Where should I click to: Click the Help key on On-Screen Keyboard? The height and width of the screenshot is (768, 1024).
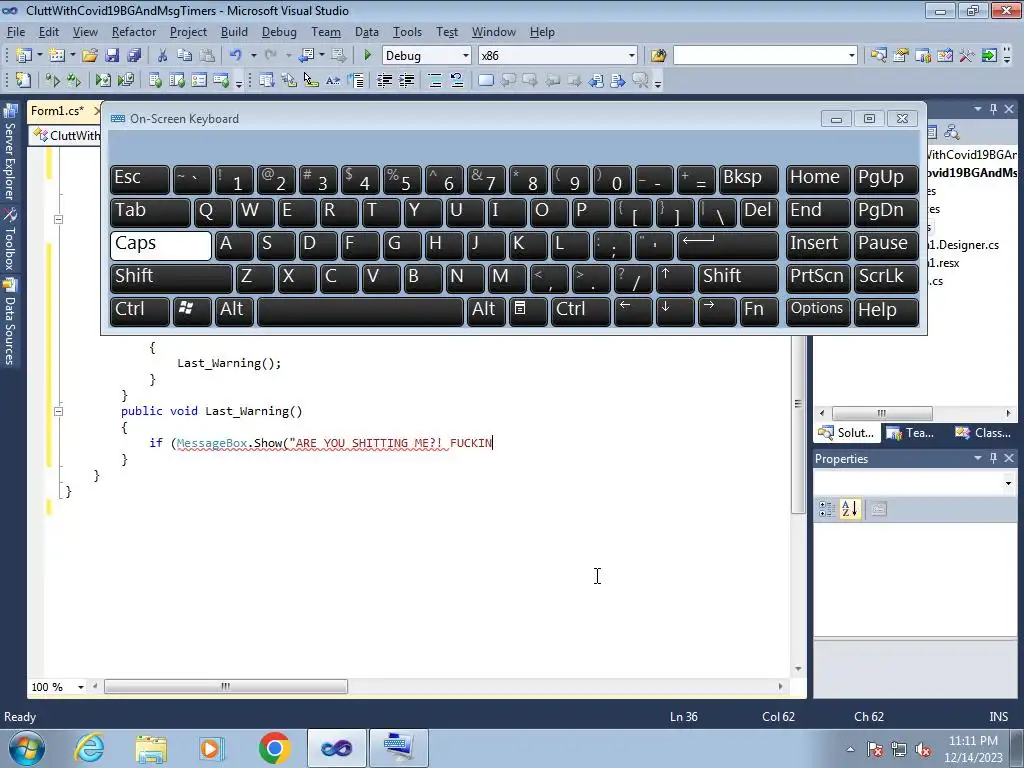[886, 311]
